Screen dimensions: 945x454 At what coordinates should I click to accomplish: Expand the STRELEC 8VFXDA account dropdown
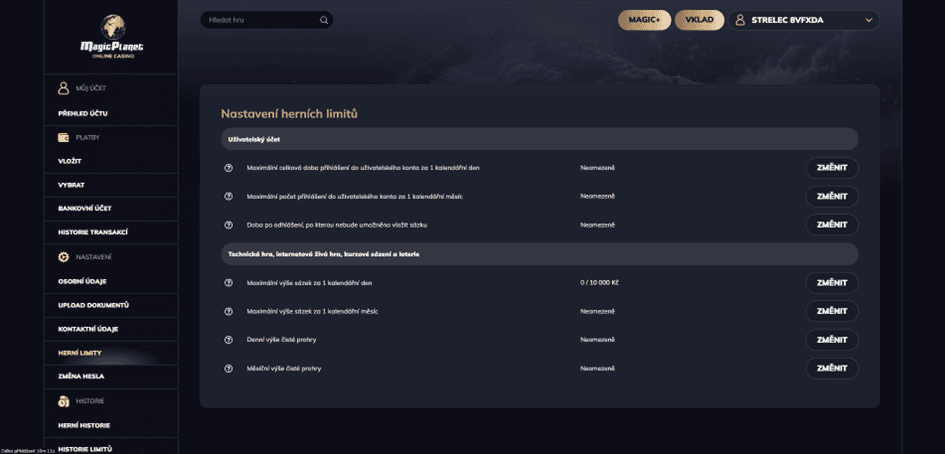coord(868,20)
